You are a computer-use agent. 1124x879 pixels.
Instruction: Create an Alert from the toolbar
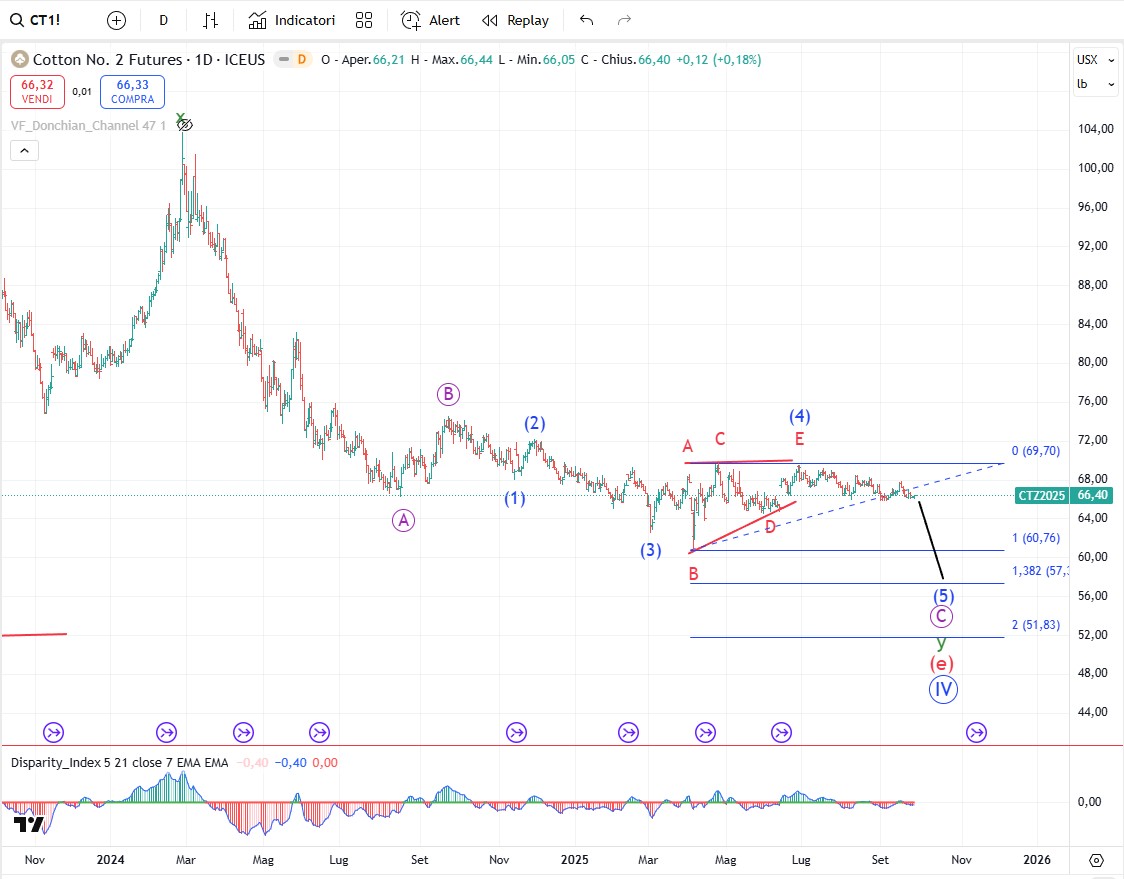tap(431, 20)
